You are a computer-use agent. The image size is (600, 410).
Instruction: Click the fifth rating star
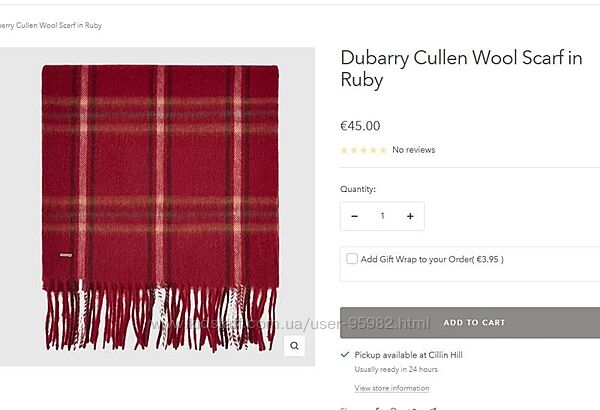point(383,150)
